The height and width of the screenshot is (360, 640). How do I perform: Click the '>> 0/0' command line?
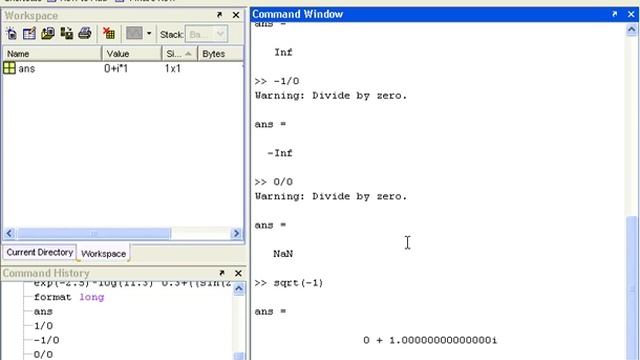[273, 182]
